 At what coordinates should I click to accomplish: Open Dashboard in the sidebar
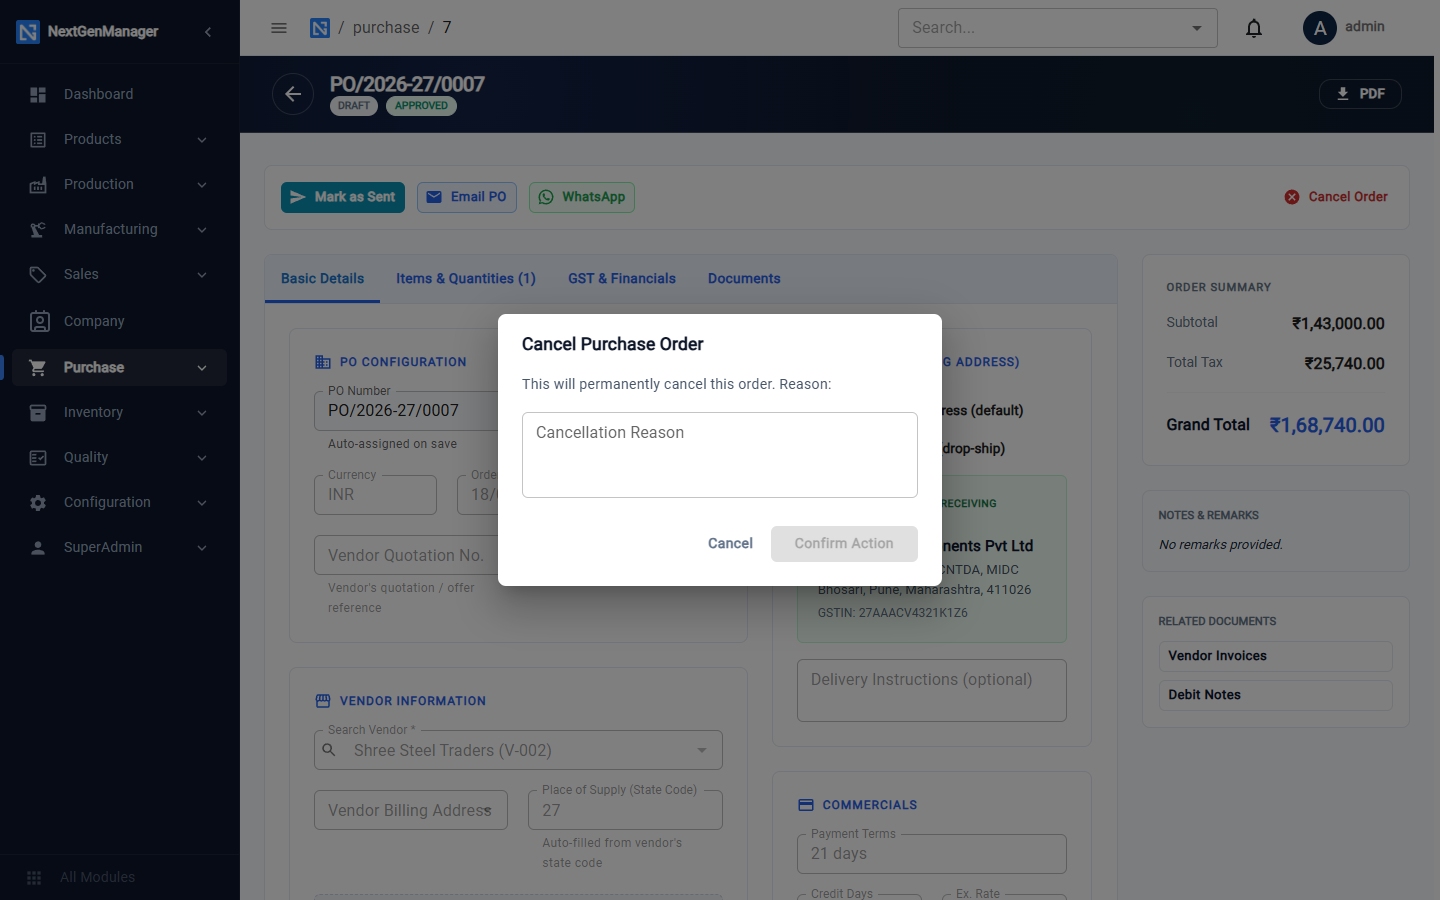coord(120,95)
